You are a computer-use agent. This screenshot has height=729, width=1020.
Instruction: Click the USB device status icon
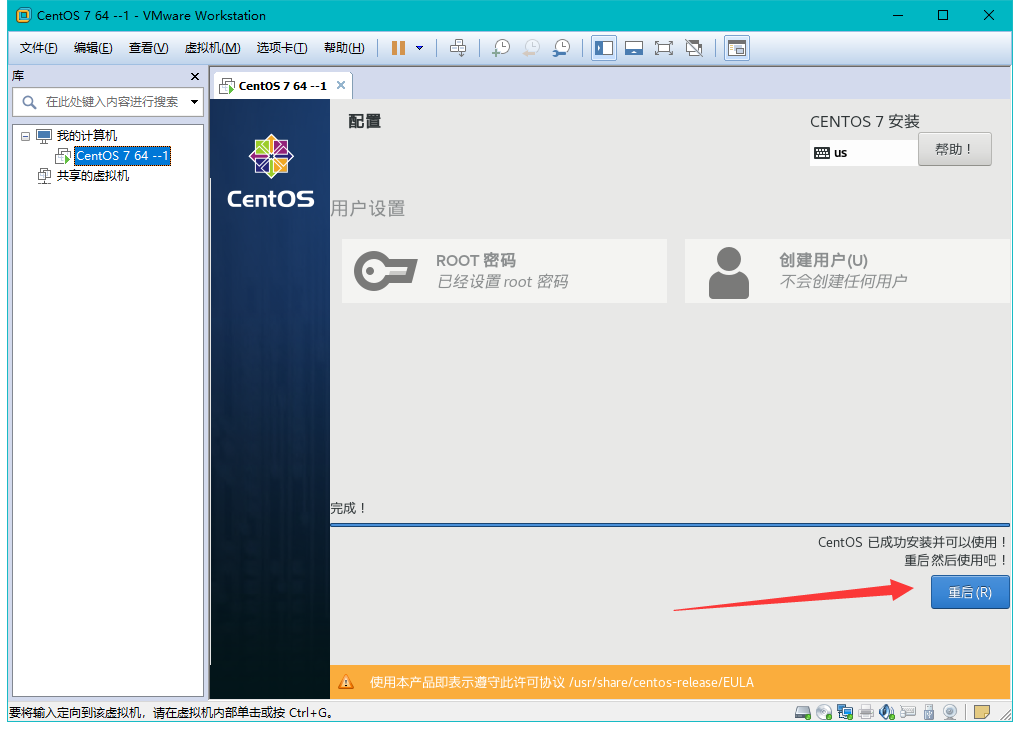[929, 713]
